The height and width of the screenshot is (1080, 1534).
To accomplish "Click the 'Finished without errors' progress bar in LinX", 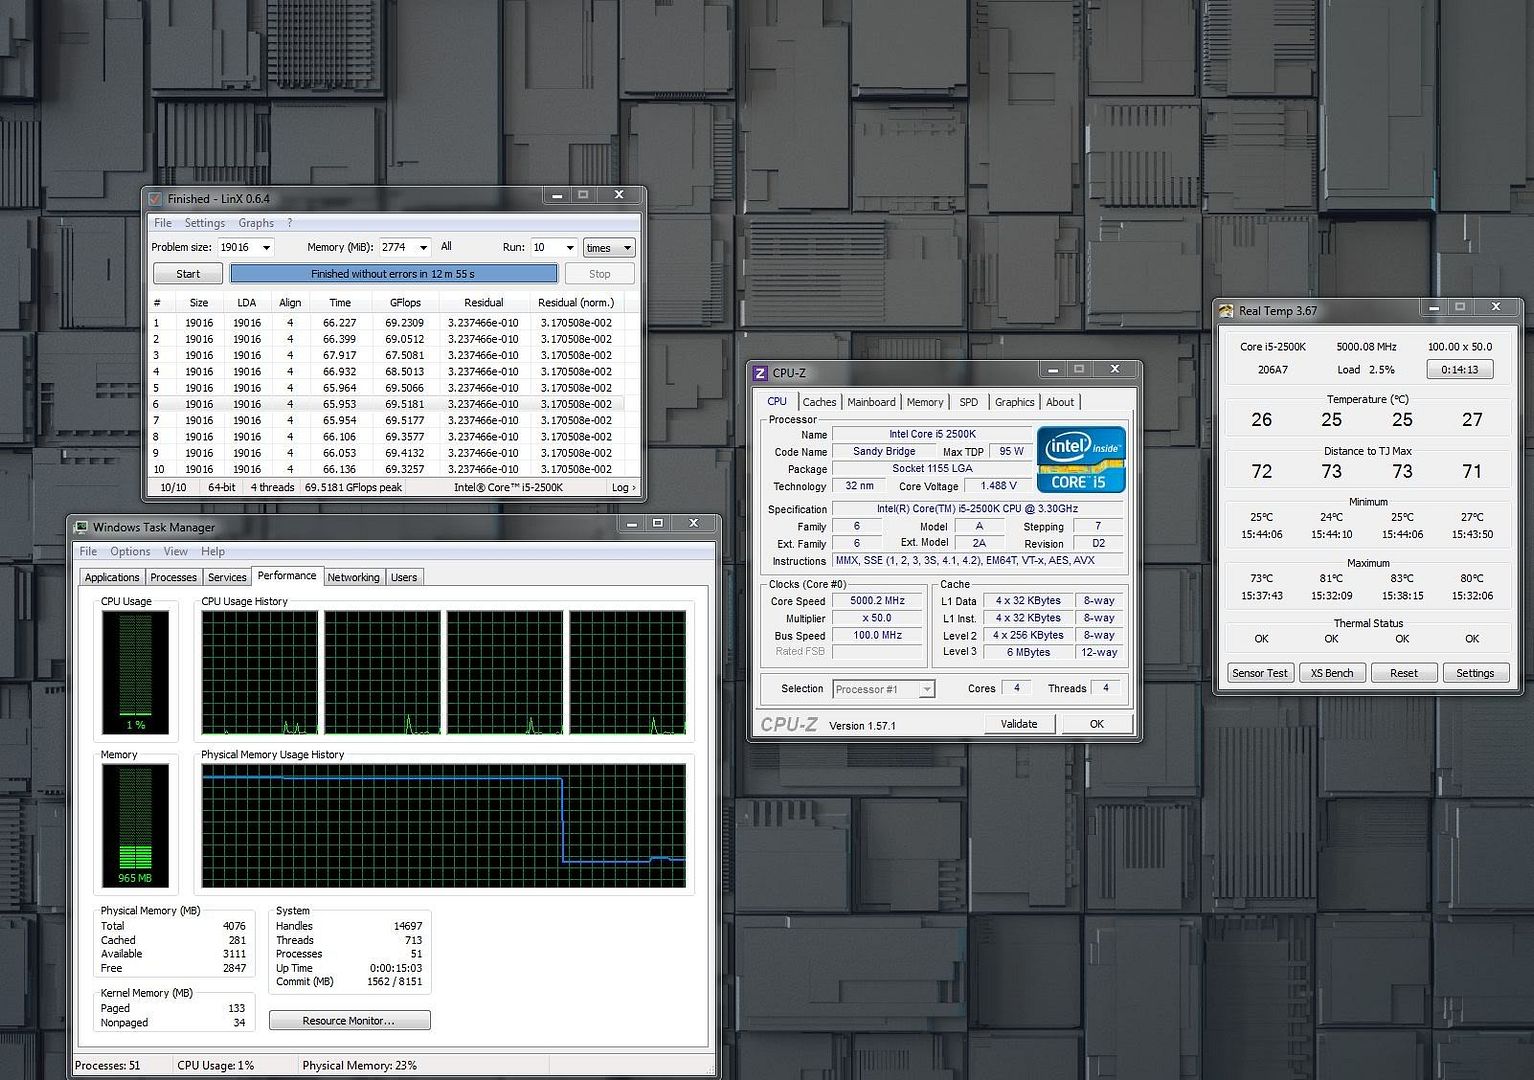I will pyautogui.click(x=393, y=274).
